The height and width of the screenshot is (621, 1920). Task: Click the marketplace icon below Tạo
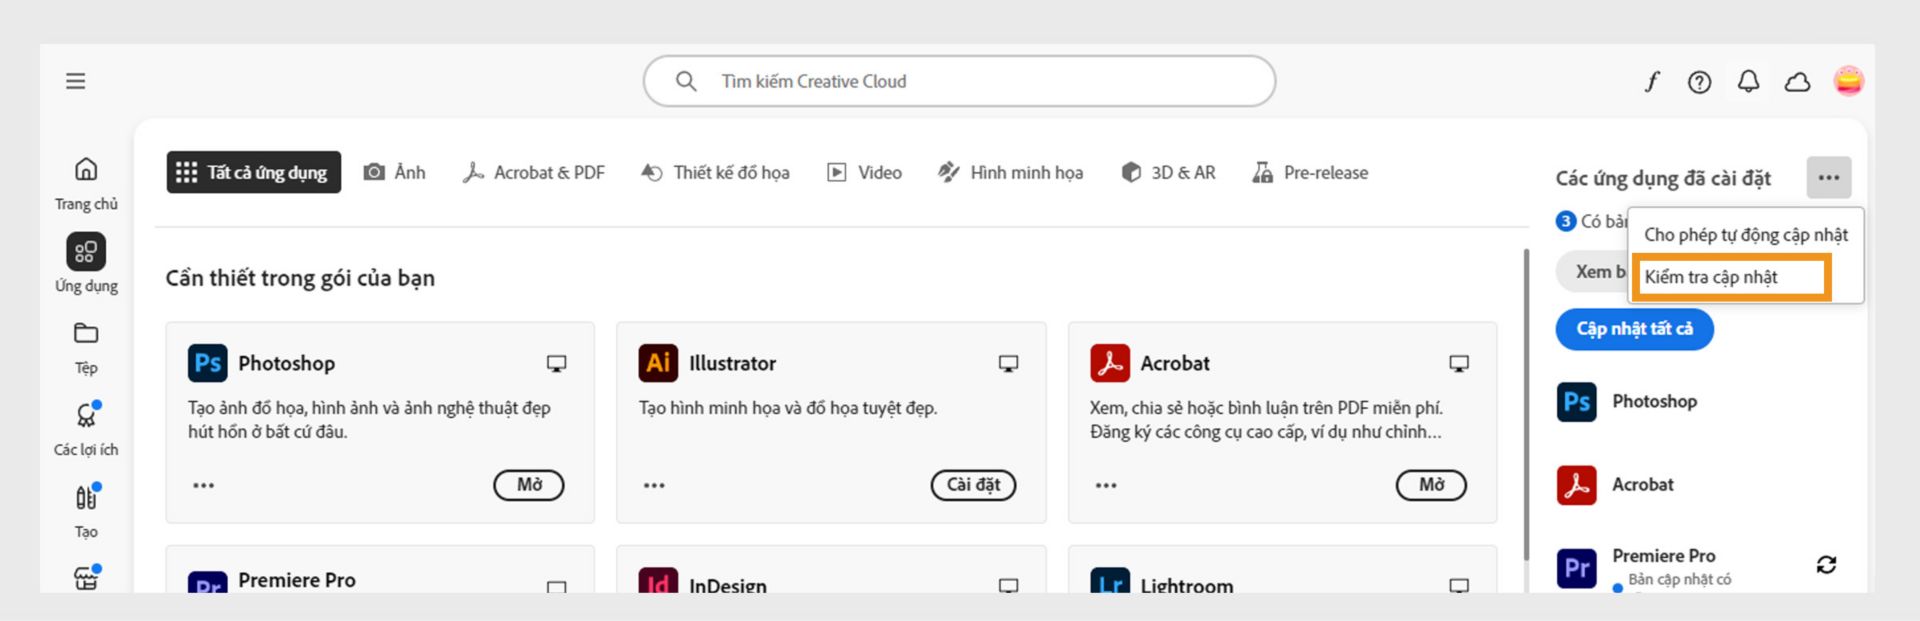87,577
